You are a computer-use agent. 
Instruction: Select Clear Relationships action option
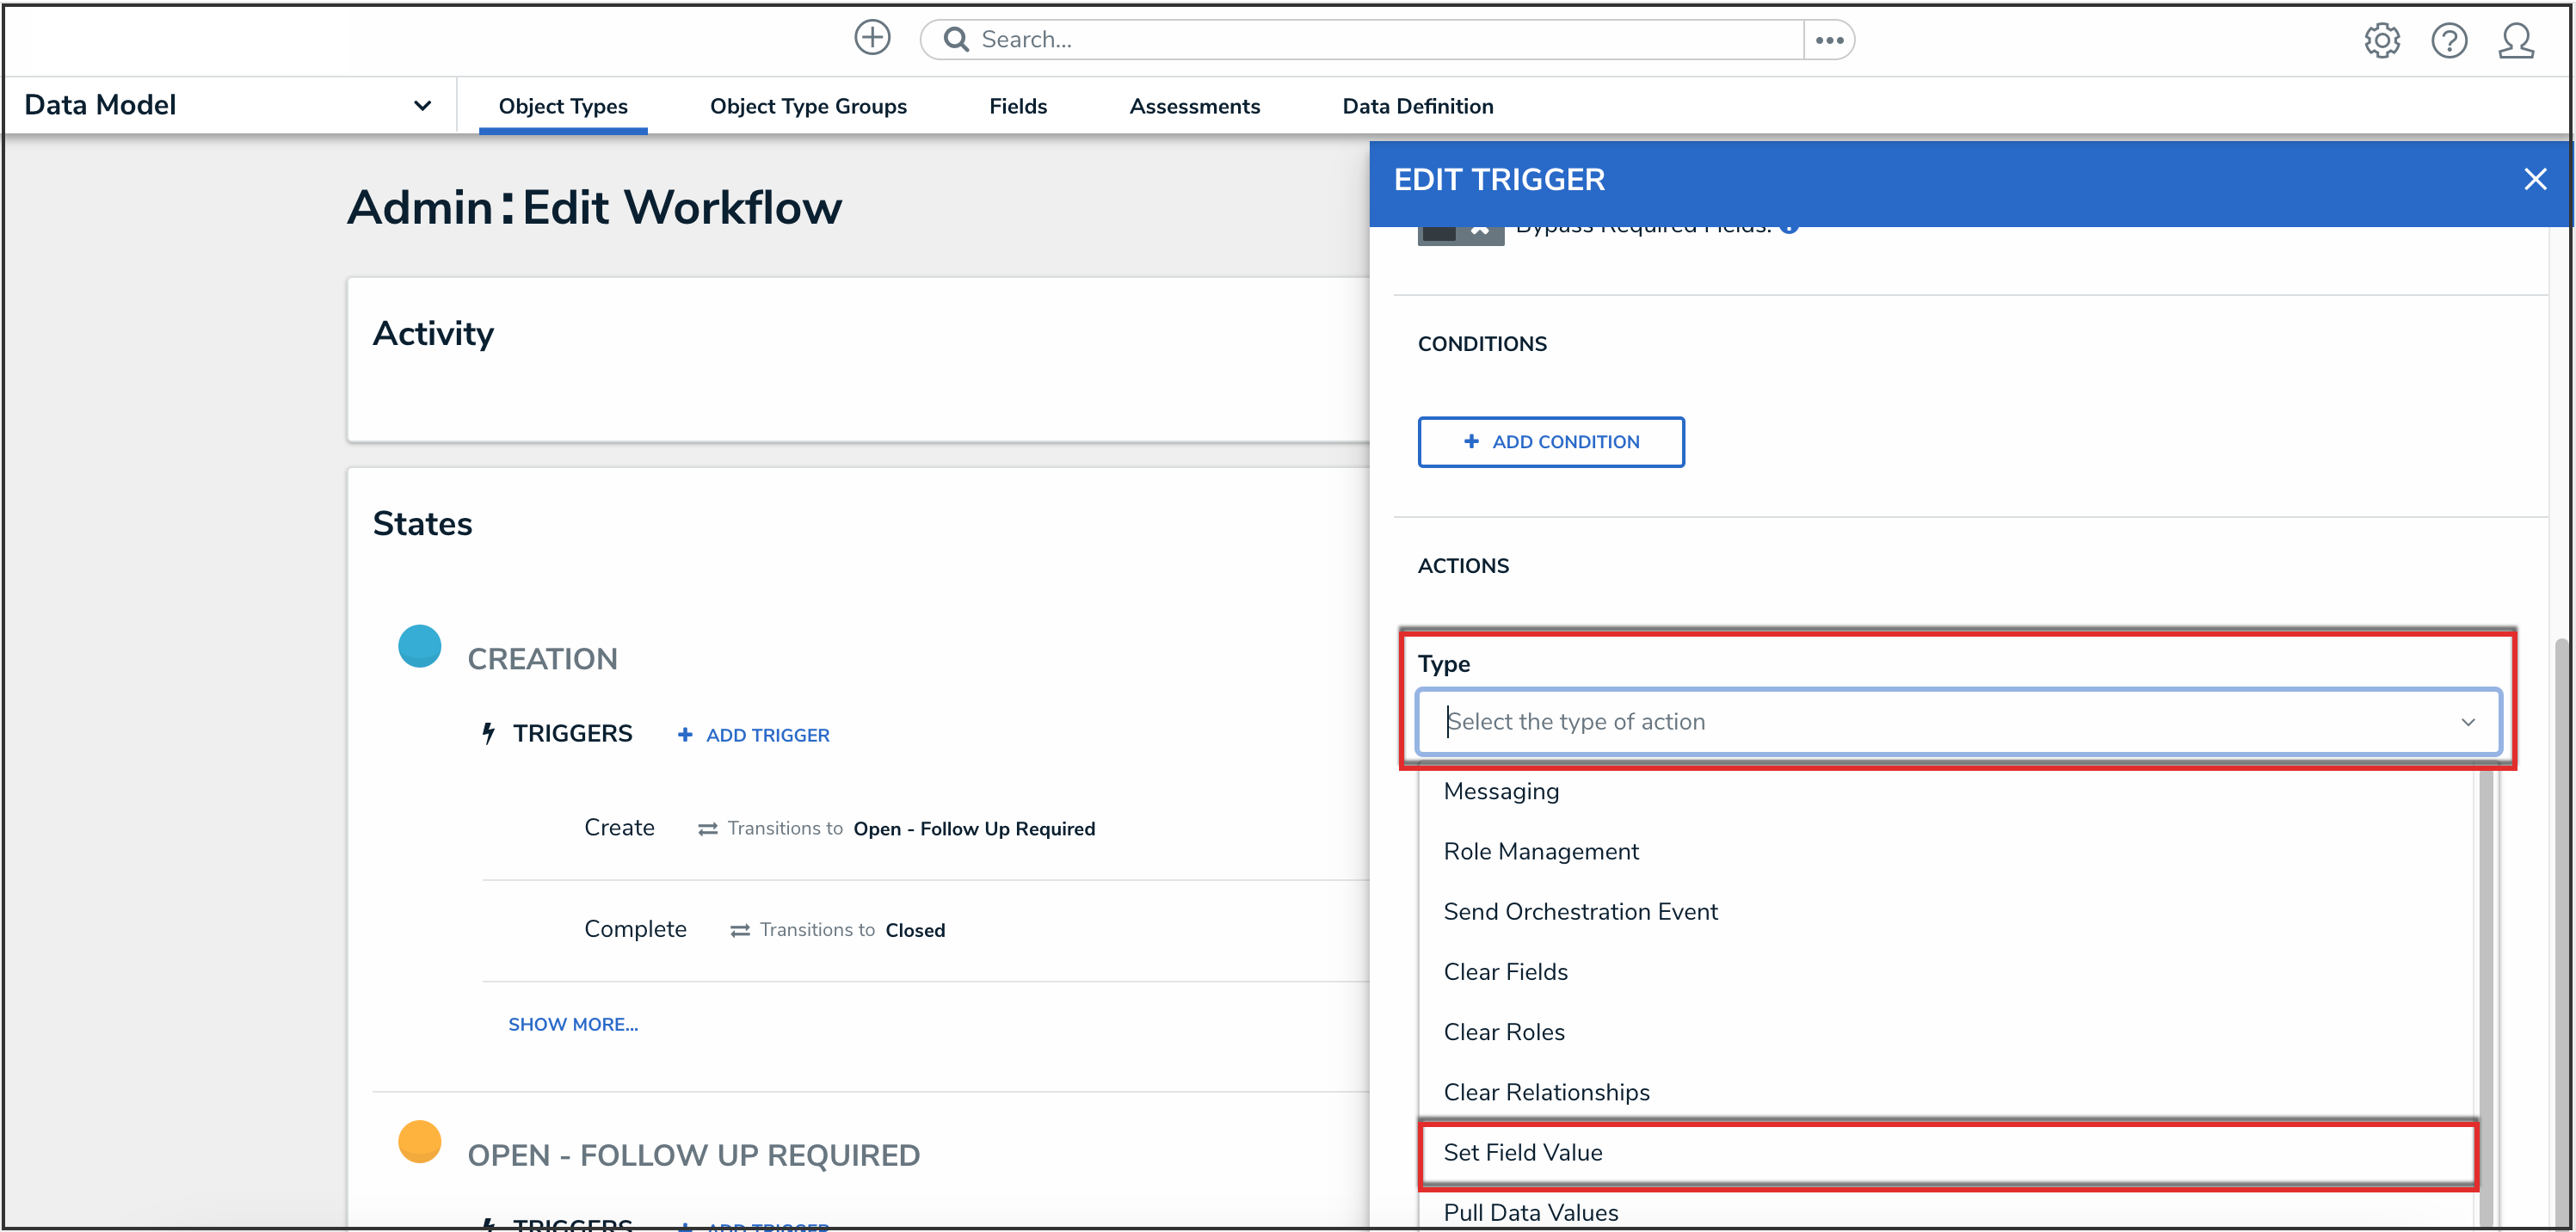click(1546, 1092)
